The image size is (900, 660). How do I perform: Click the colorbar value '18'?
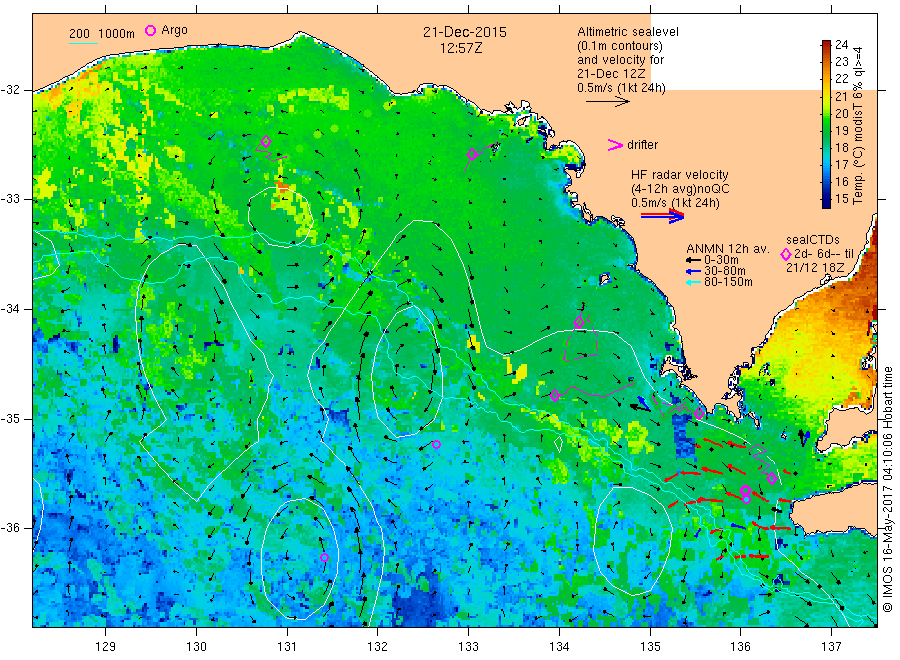pos(841,147)
